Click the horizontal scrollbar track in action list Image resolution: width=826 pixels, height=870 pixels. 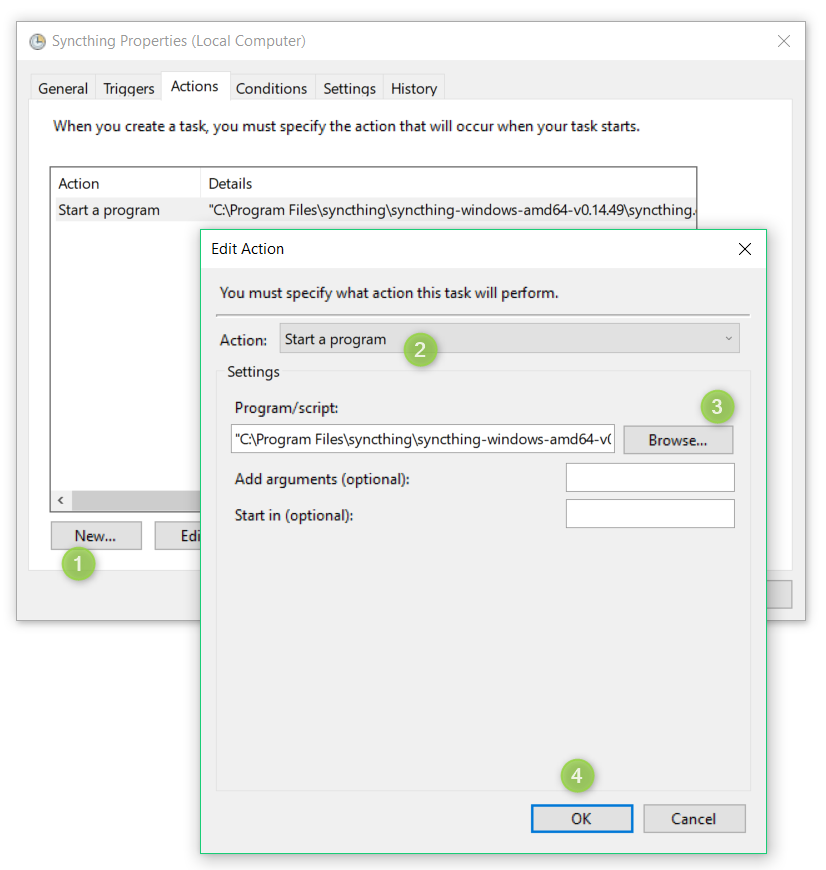136,500
